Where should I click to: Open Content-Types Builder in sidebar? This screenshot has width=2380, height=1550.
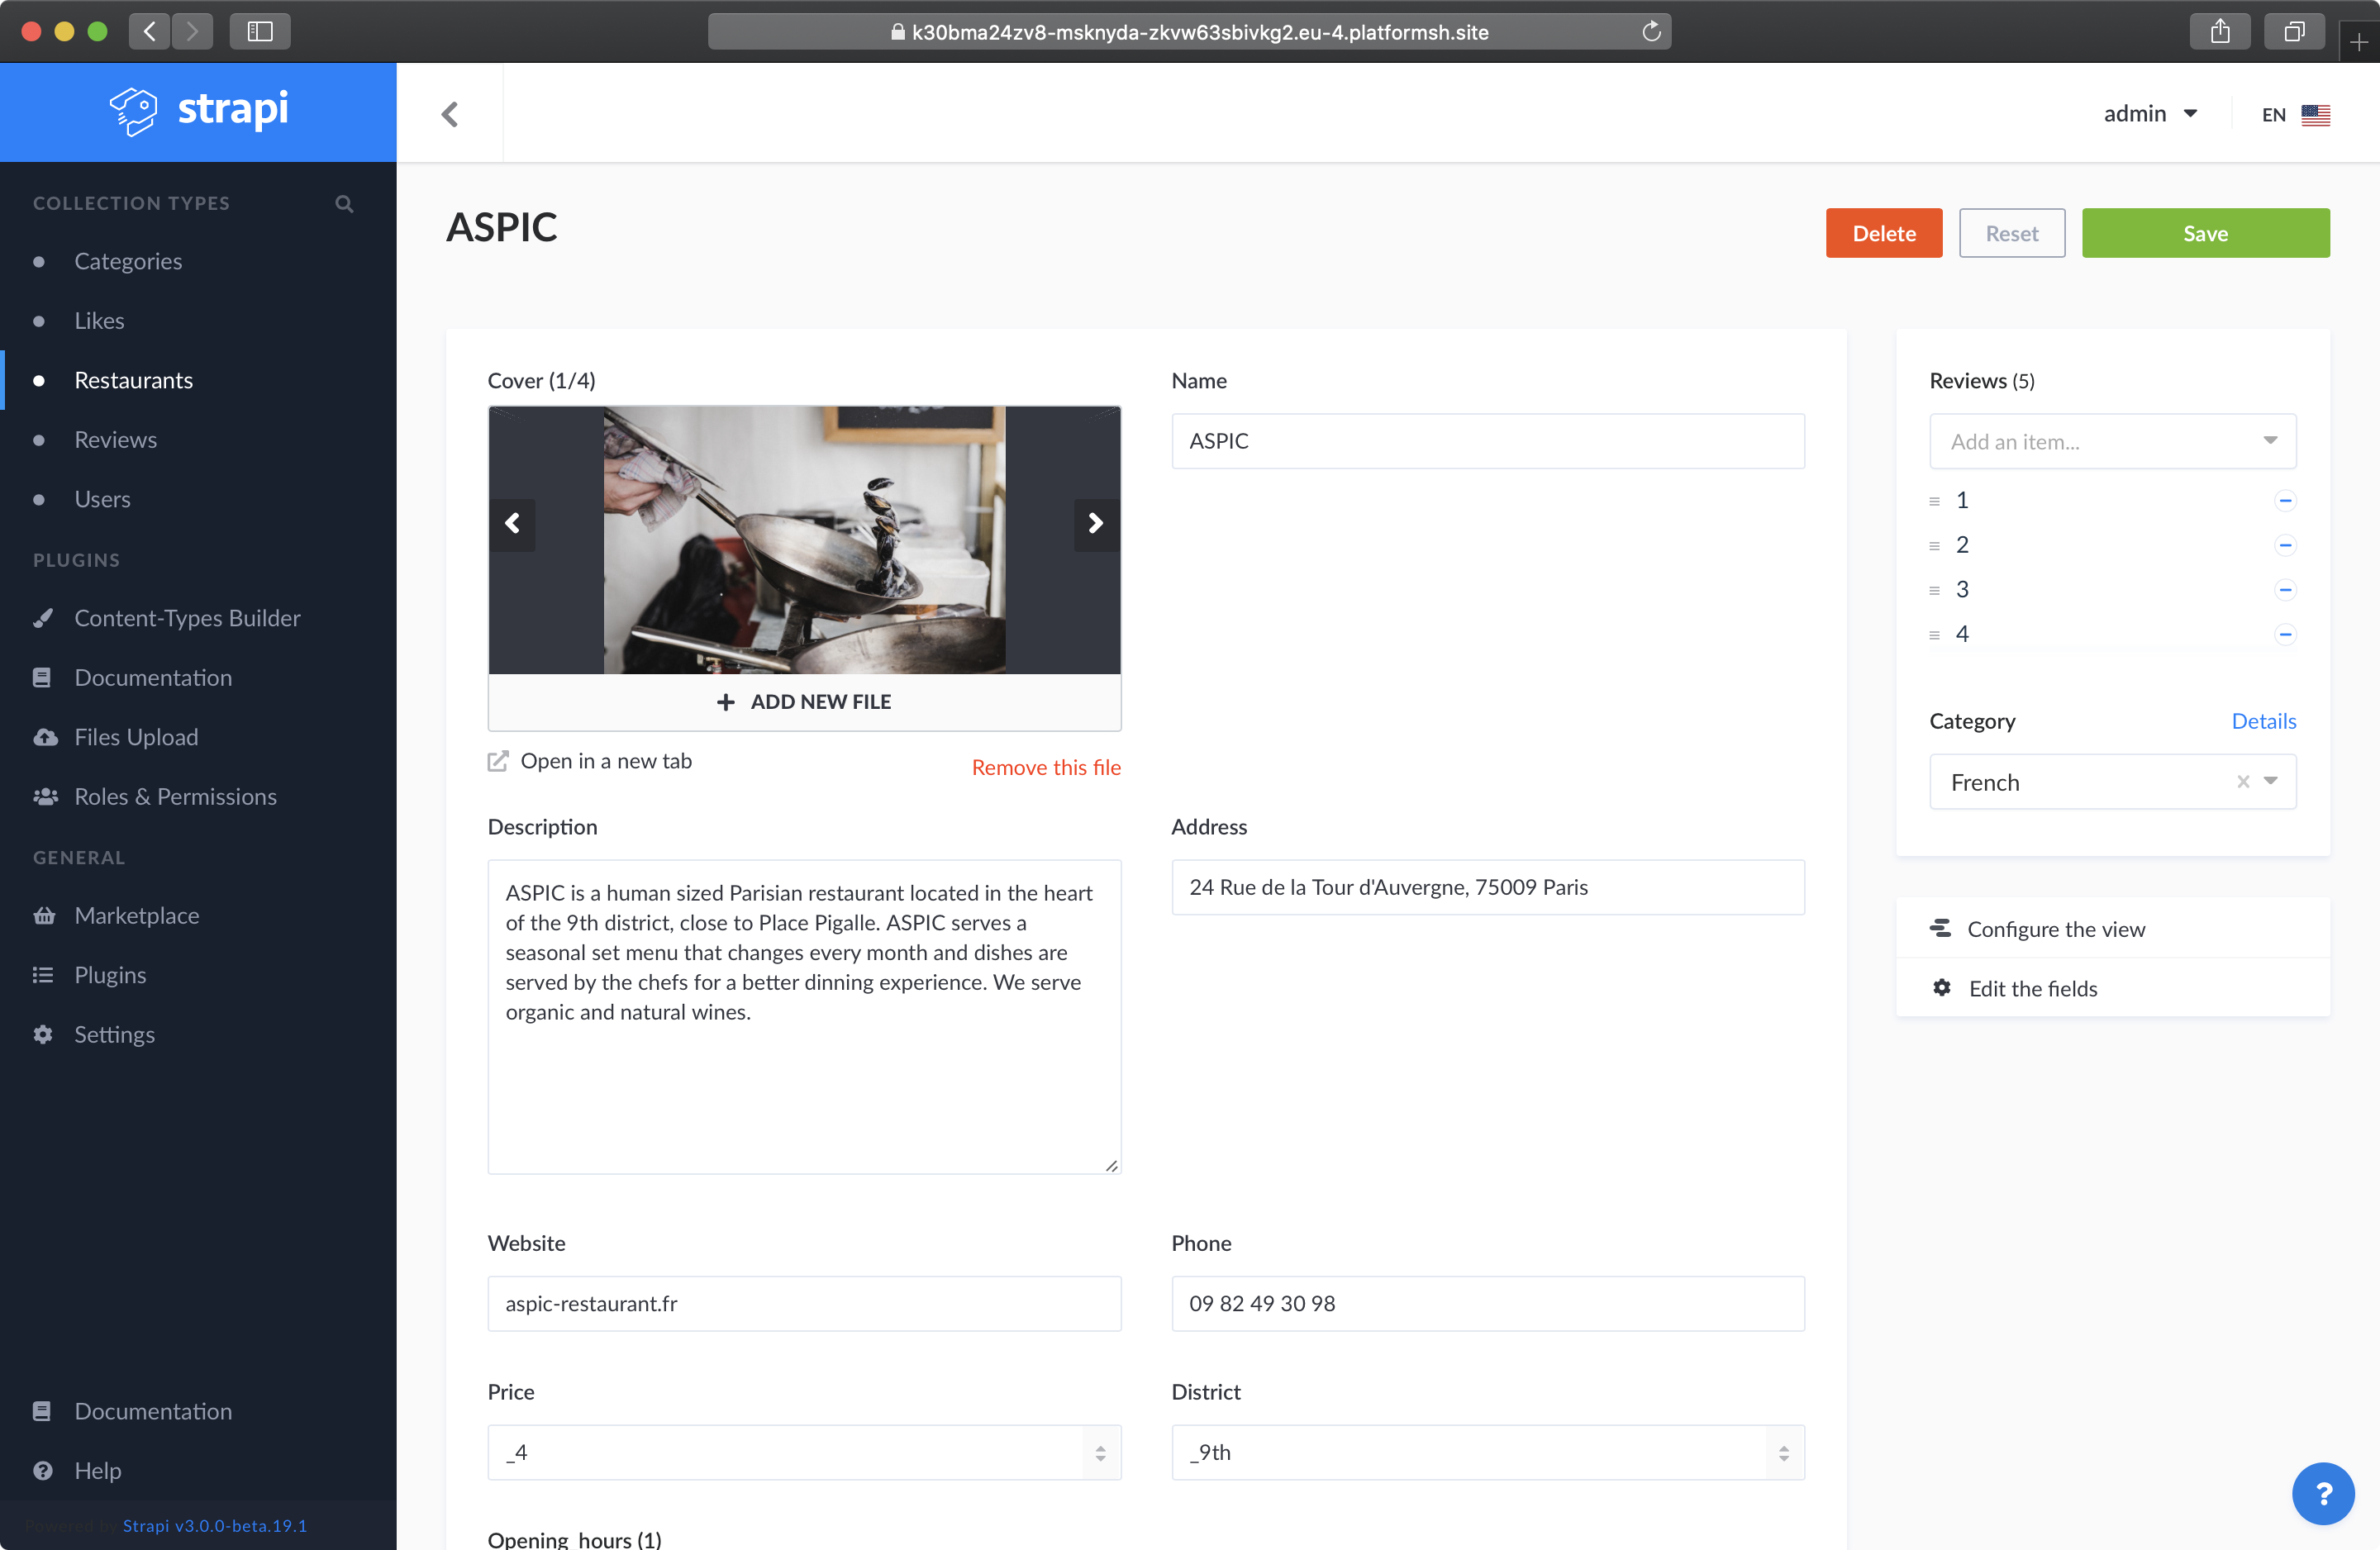[187, 618]
